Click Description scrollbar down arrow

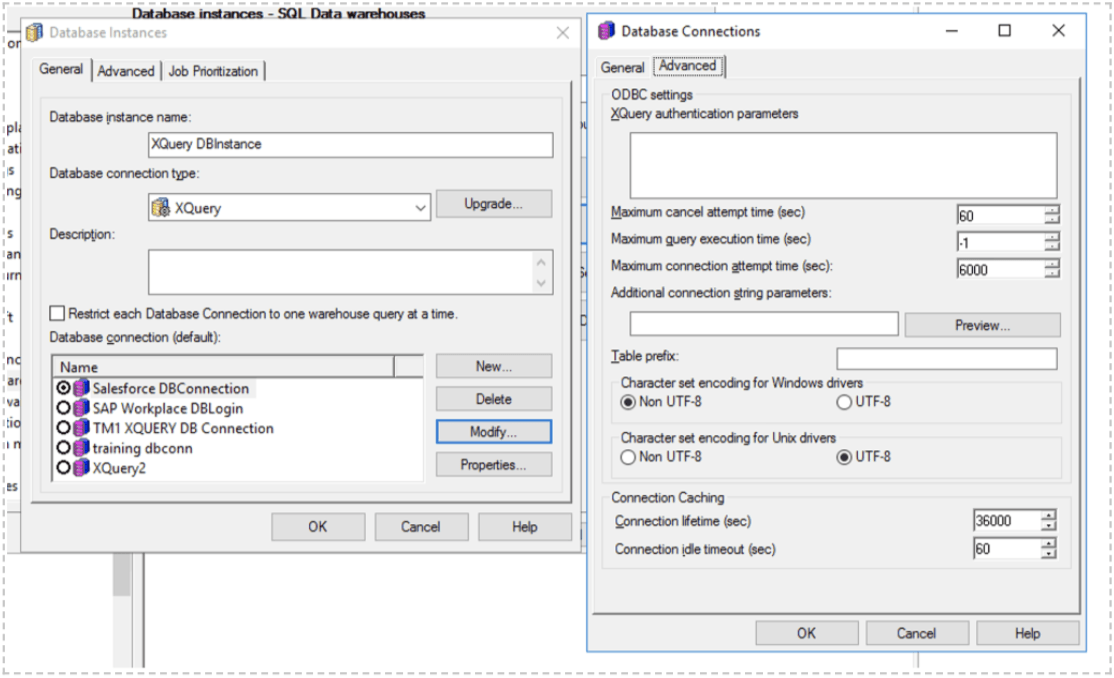click(541, 283)
